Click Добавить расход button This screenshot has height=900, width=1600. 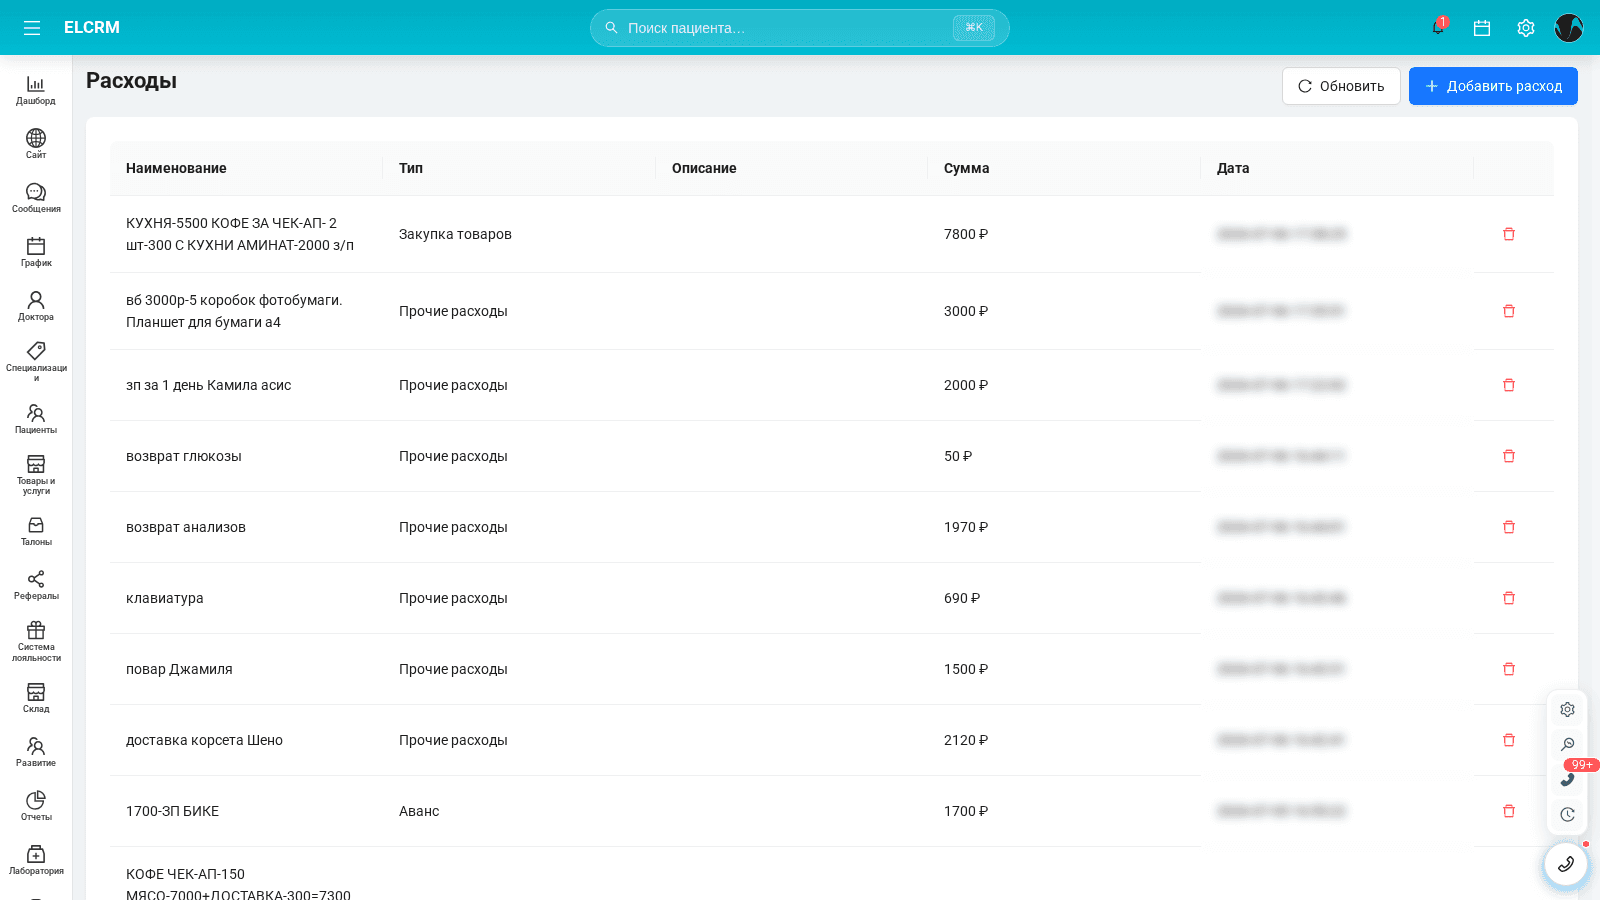(x=1493, y=86)
